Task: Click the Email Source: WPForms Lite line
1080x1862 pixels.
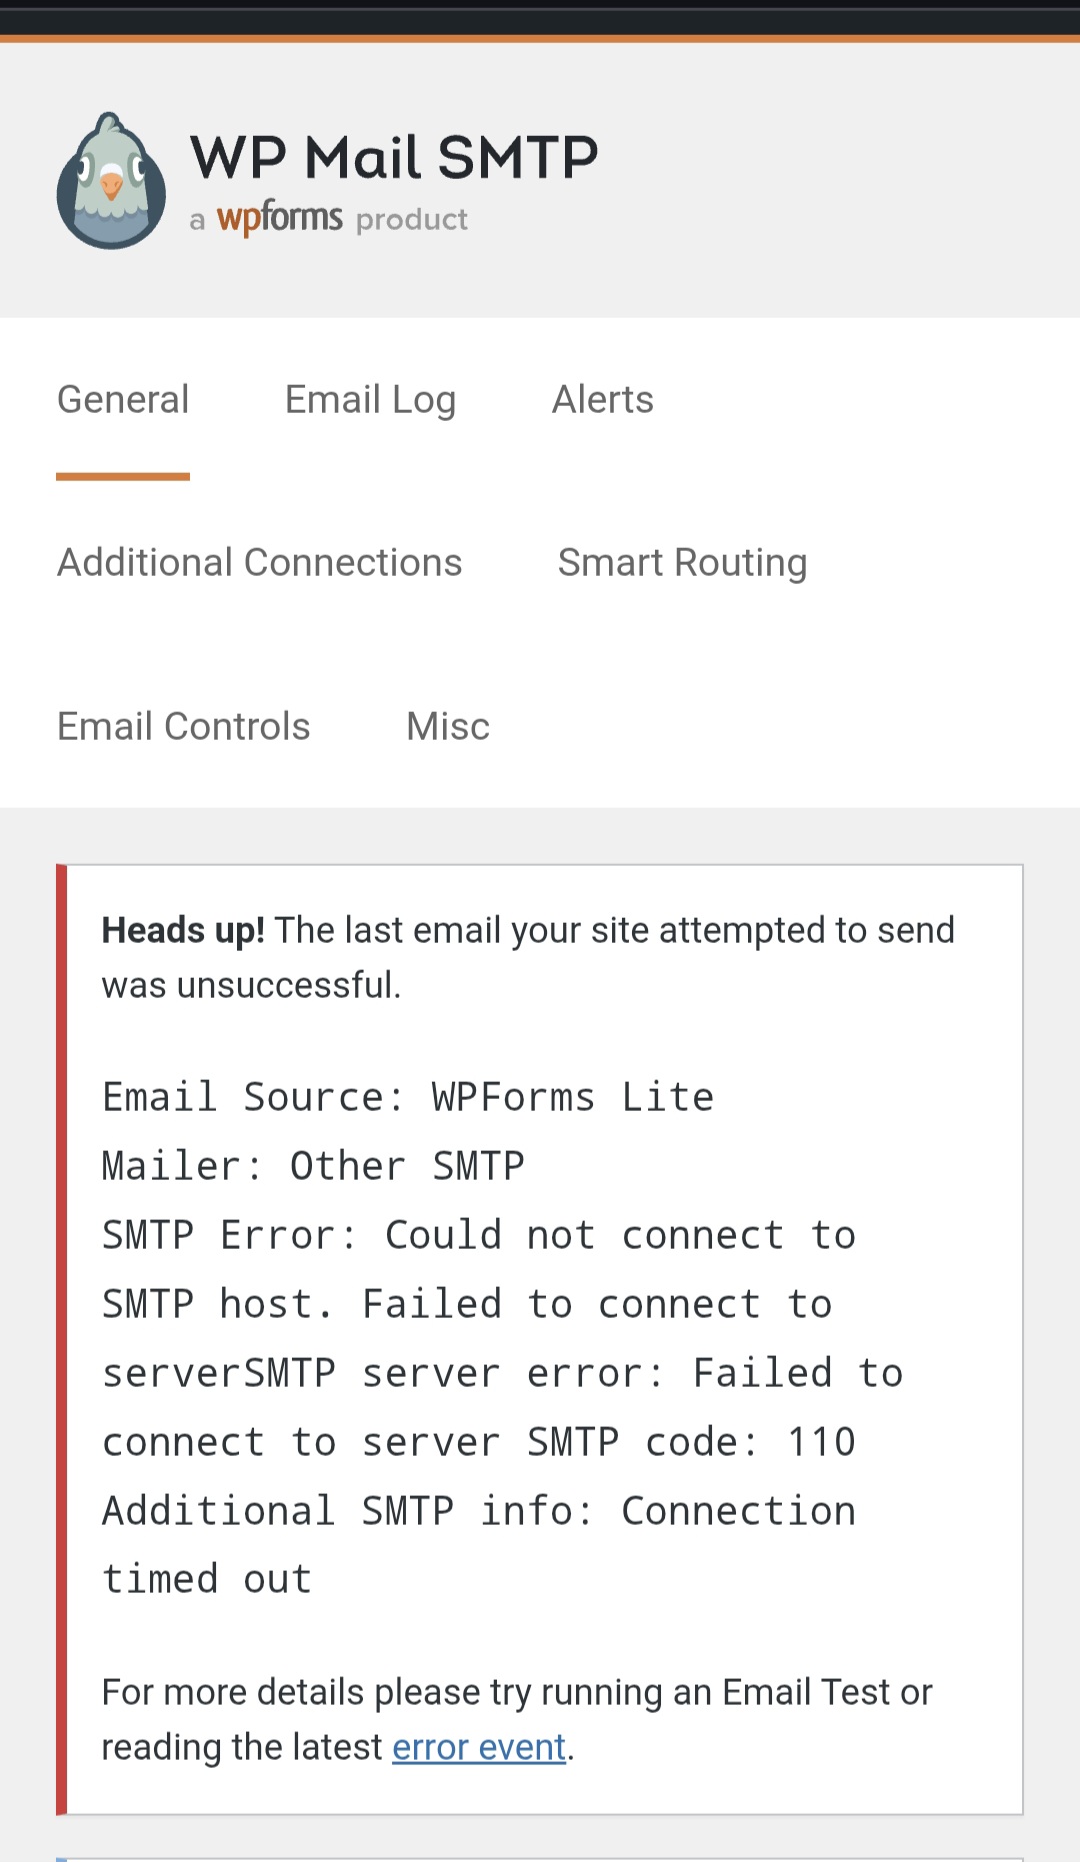Action: 408,1097
